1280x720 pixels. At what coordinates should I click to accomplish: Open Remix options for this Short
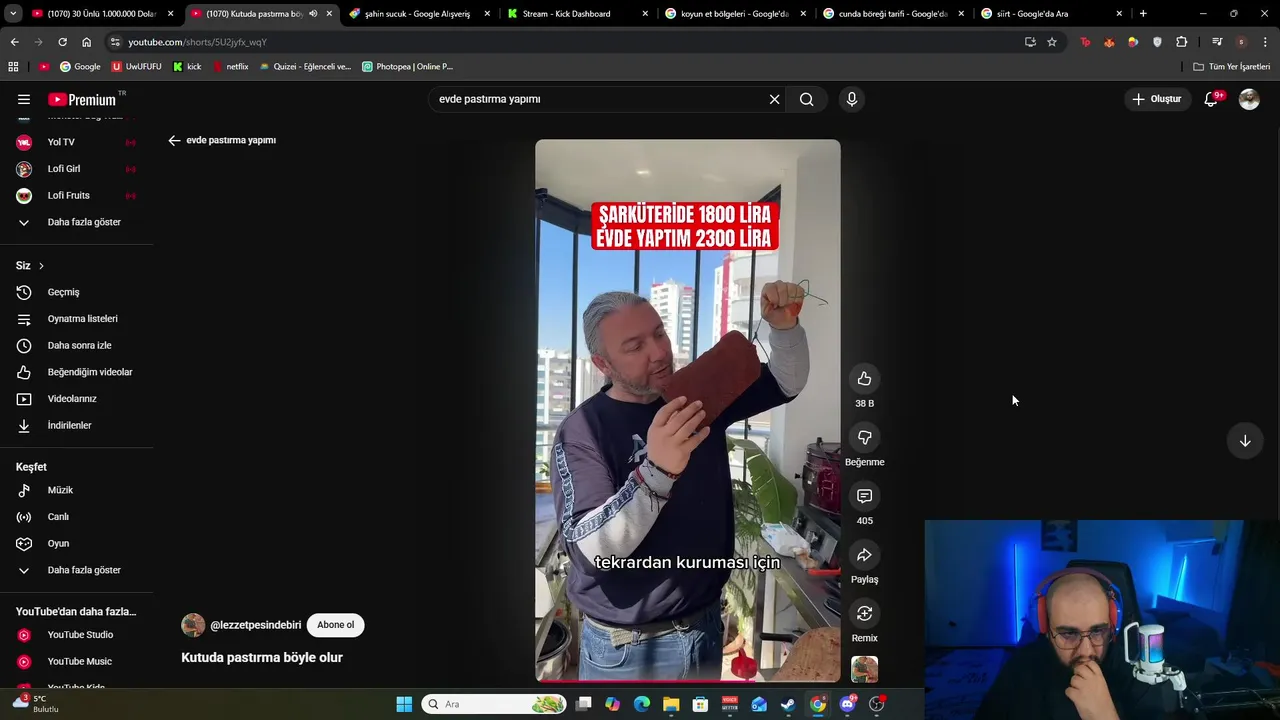(864, 614)
